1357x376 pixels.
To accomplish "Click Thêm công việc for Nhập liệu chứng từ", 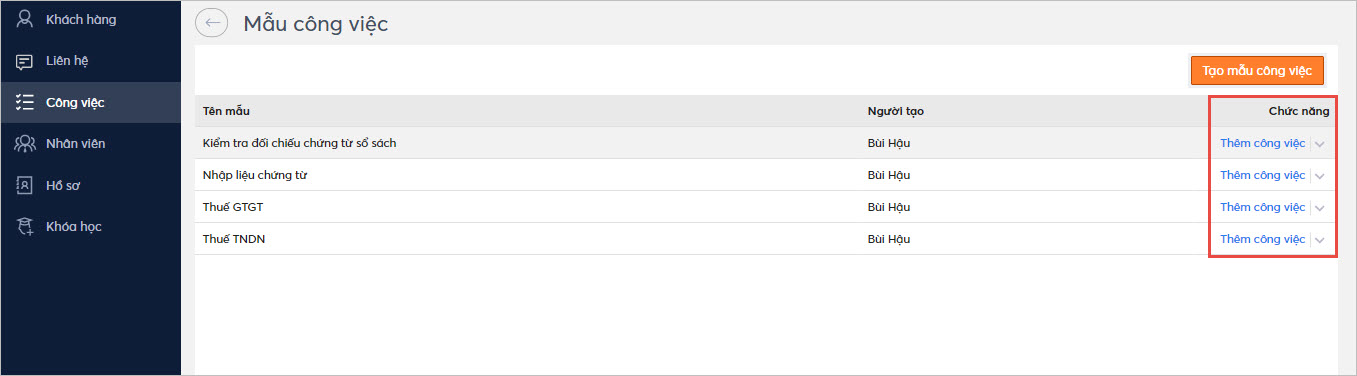I will (x=1262, y=175).
